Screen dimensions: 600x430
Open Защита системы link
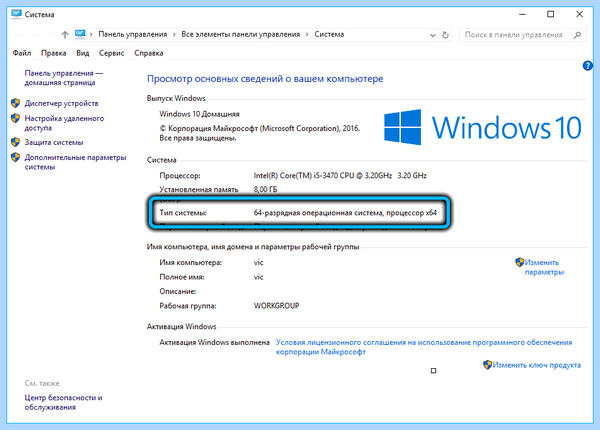[54, 142]
